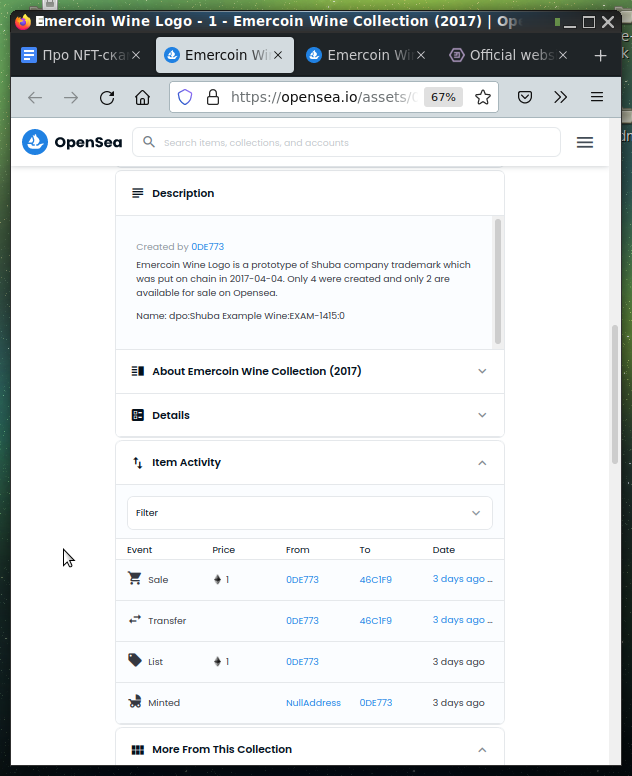Click the Firefox logo in the title bar
This screenshot has height=776, width=632.
[23, 22]
